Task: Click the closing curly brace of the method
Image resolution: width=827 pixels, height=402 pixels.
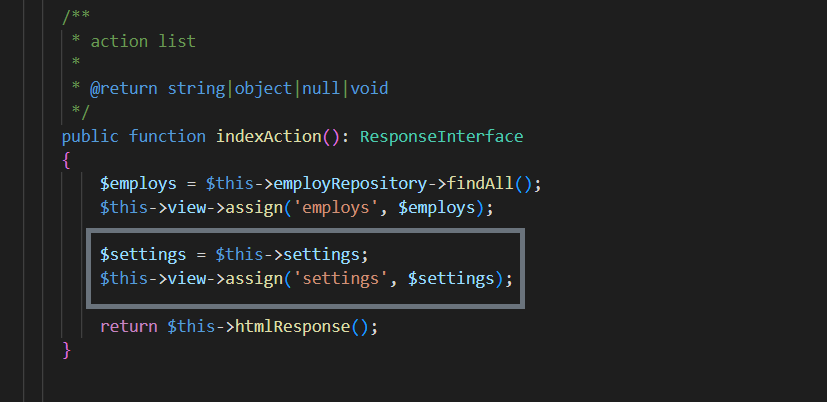Action: 67,349
